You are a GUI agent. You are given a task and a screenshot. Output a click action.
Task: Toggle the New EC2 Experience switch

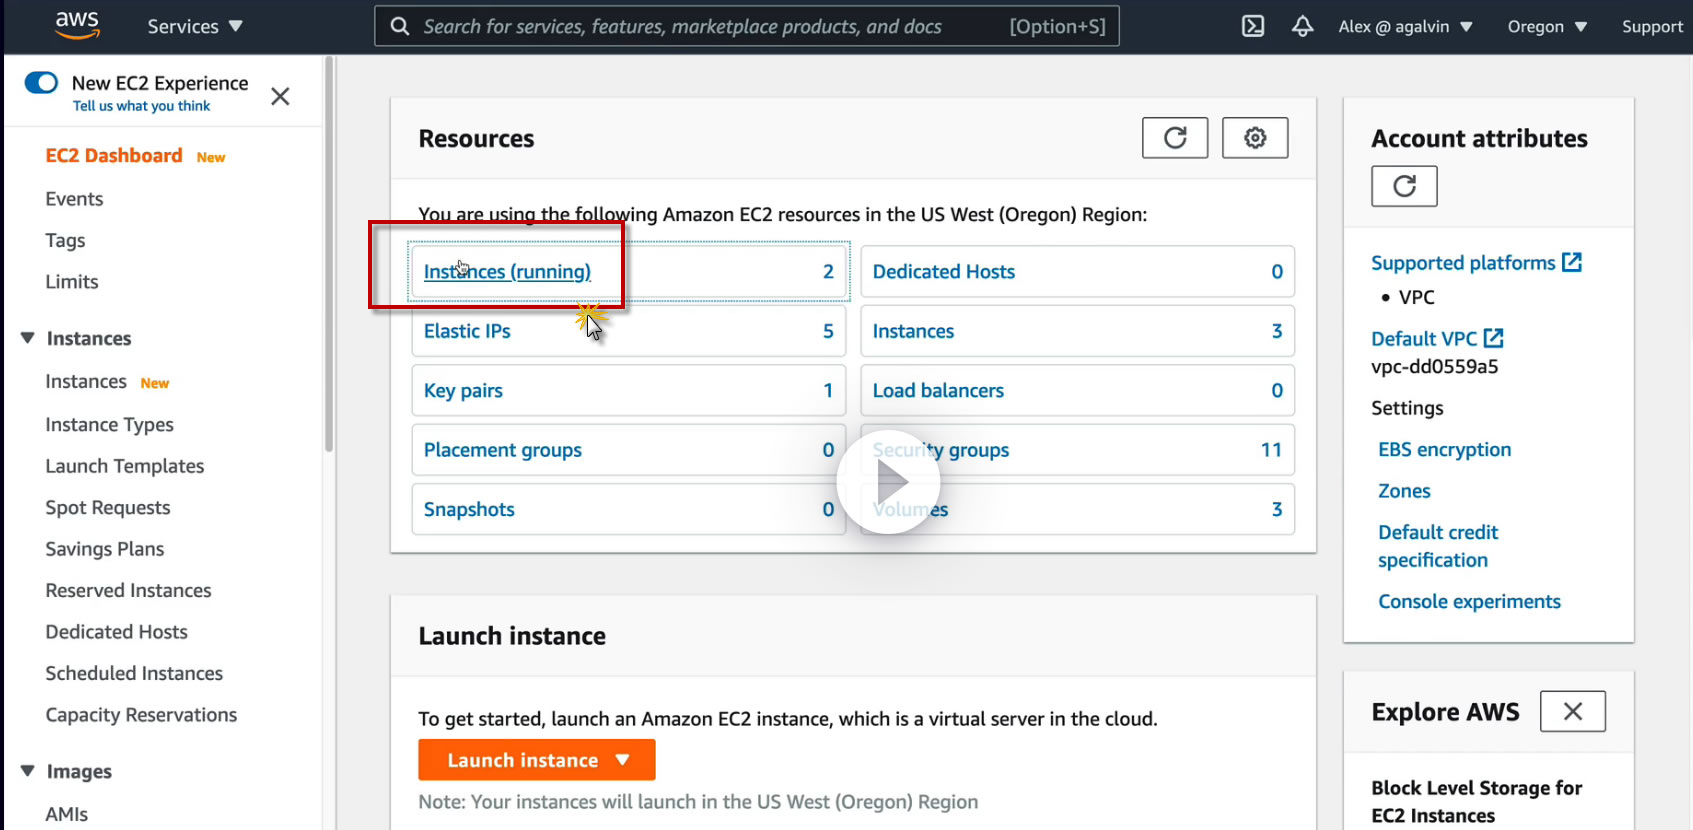coord(41,83)
